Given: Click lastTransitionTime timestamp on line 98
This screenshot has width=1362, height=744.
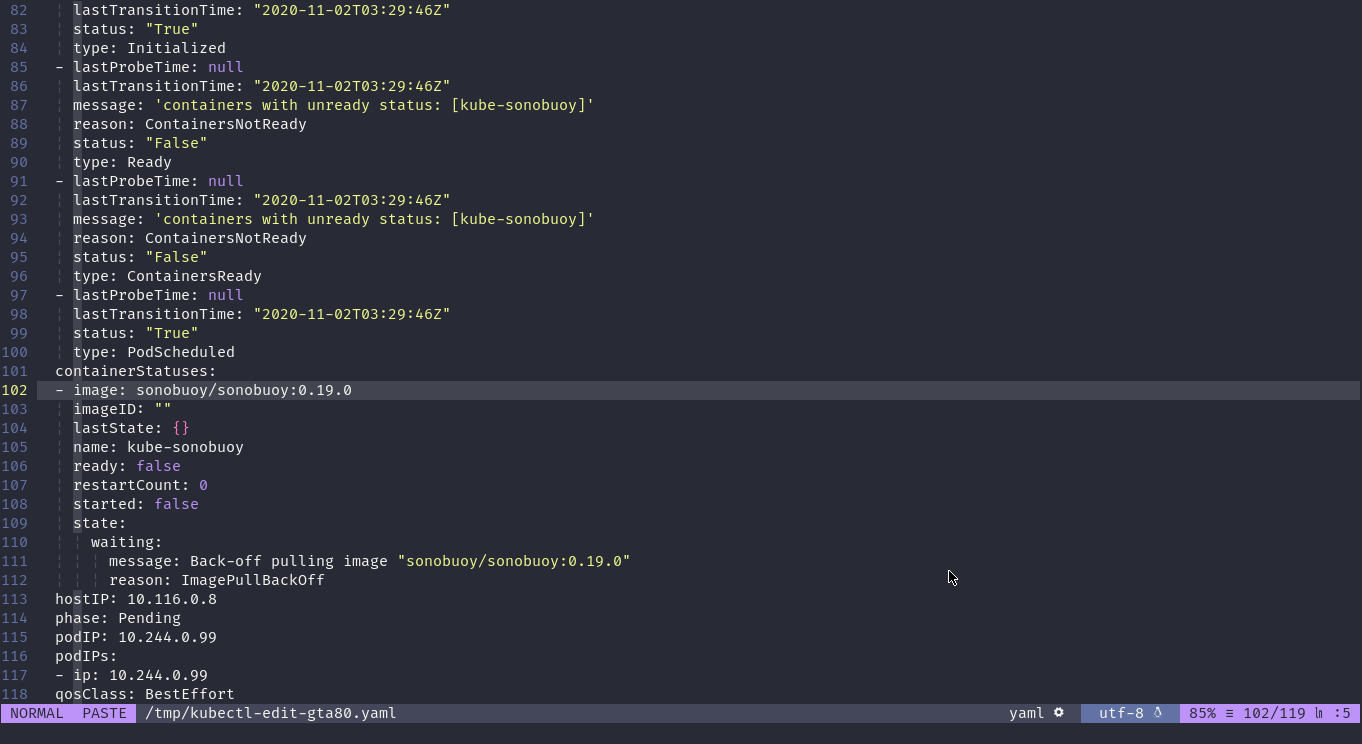Looking at the screenshot, I should coord(352,314).
